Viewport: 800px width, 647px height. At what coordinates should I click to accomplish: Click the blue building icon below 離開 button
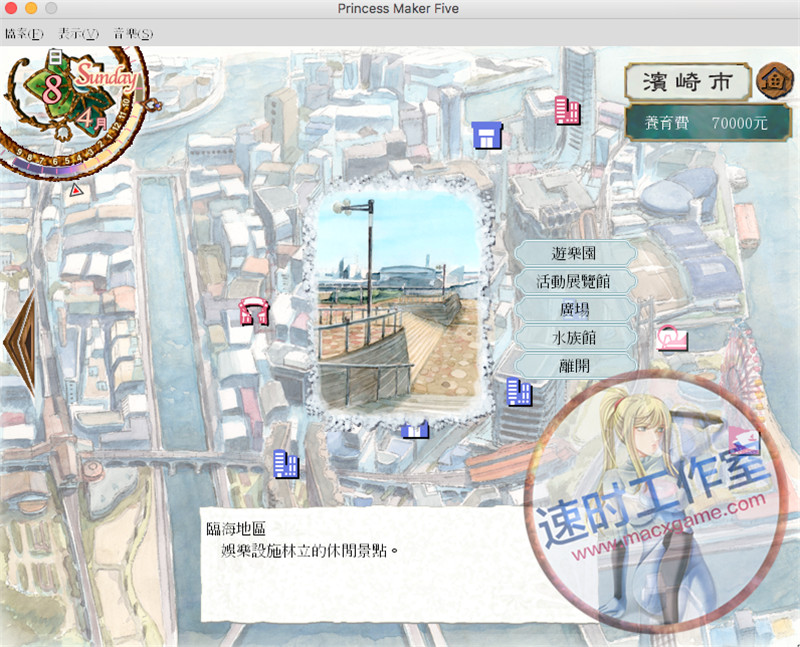click(519, 392)
